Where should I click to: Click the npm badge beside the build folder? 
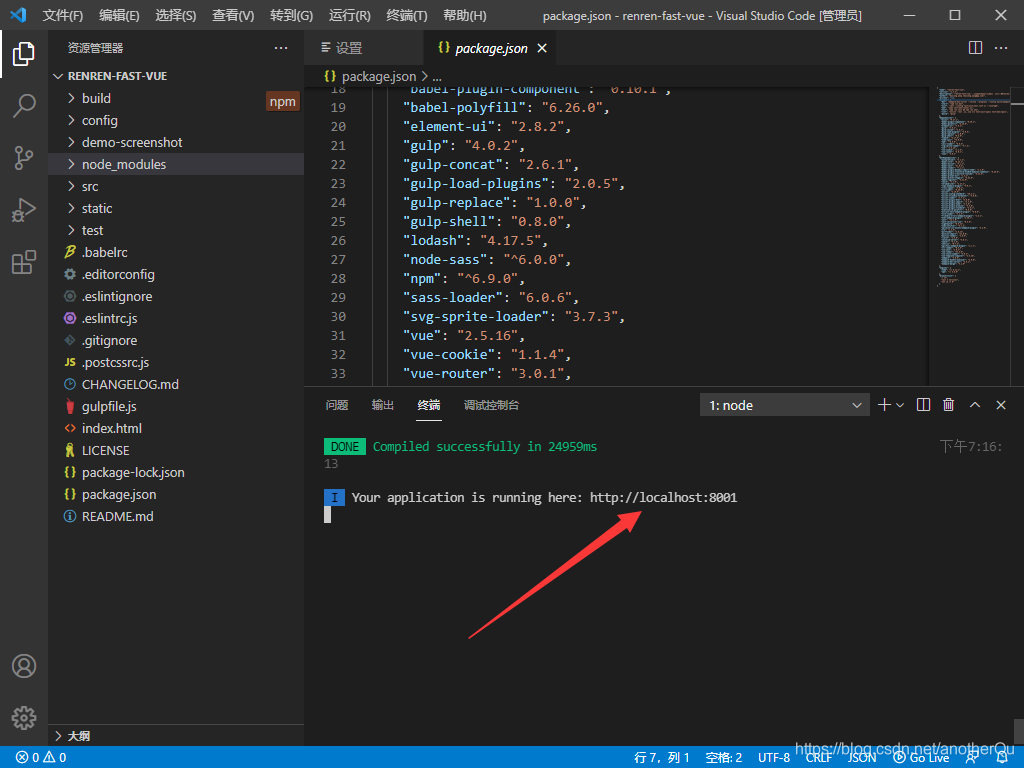[x=283, y=101]
